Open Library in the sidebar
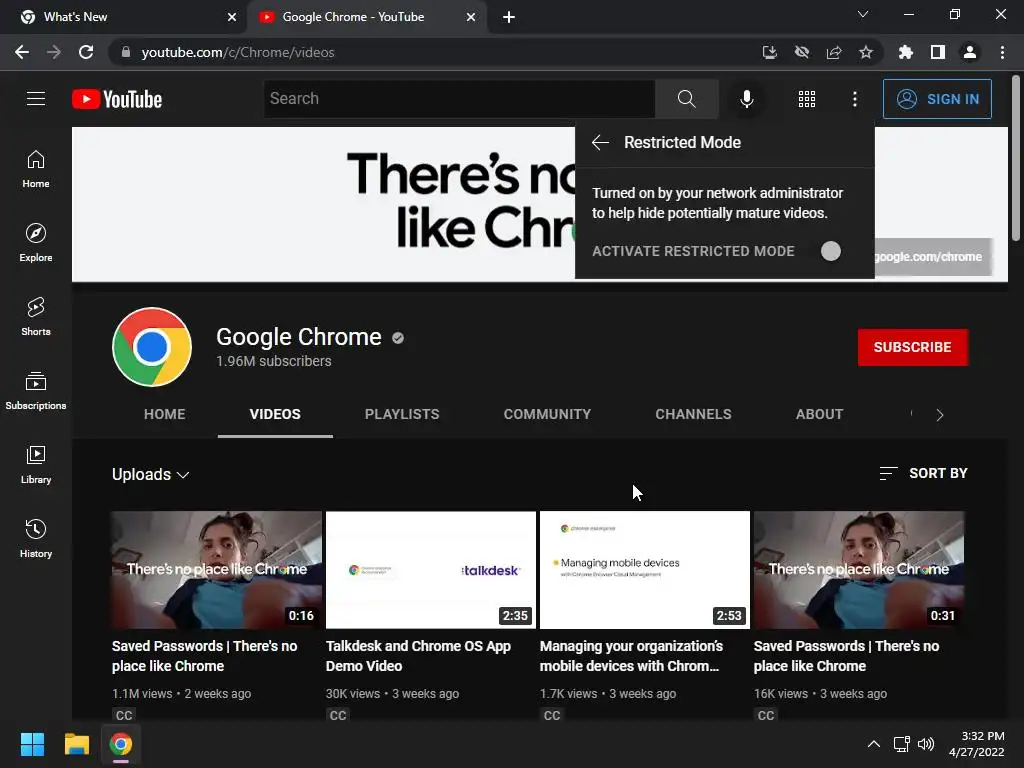 36,464
